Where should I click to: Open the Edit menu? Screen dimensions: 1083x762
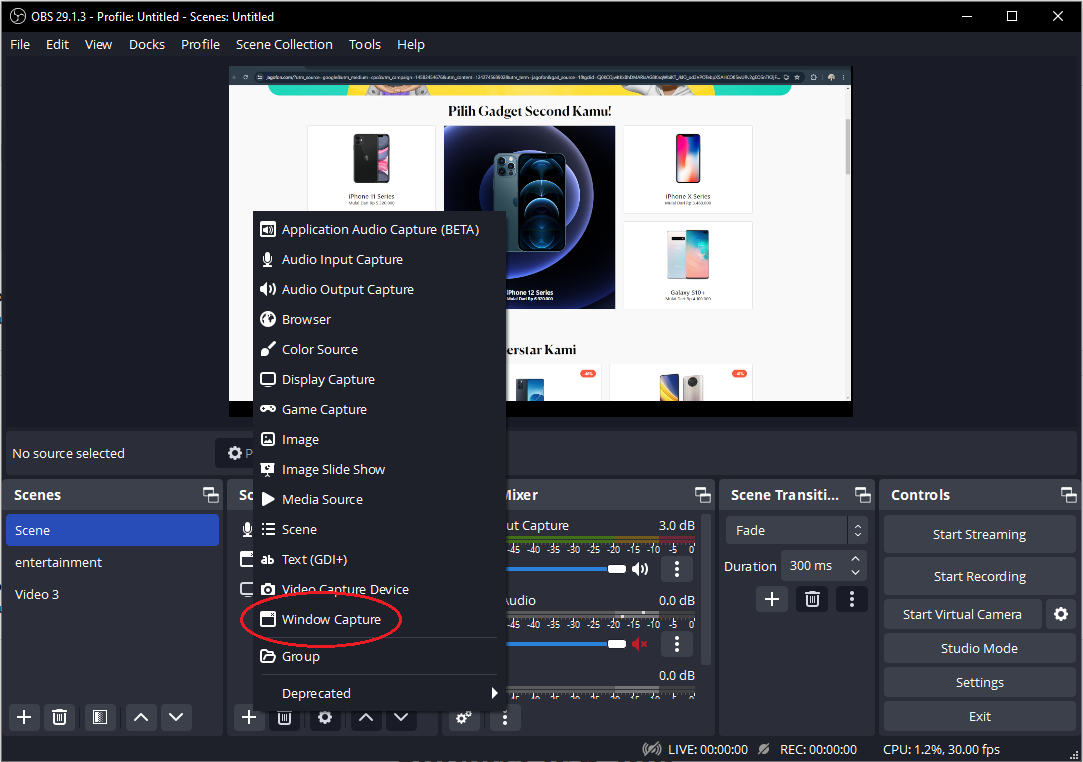click(x=57, y=44)
